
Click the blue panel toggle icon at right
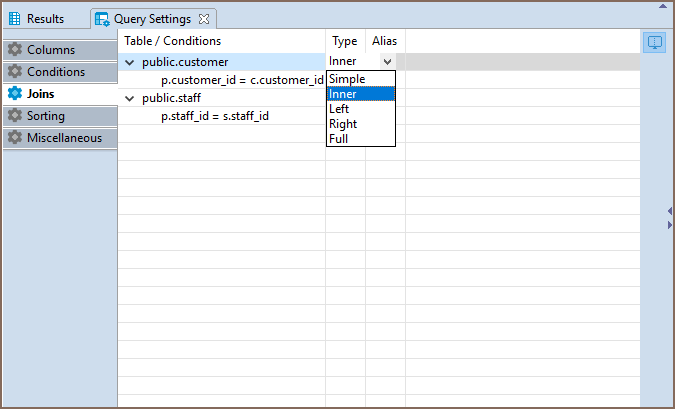click(x=654, y=42)
